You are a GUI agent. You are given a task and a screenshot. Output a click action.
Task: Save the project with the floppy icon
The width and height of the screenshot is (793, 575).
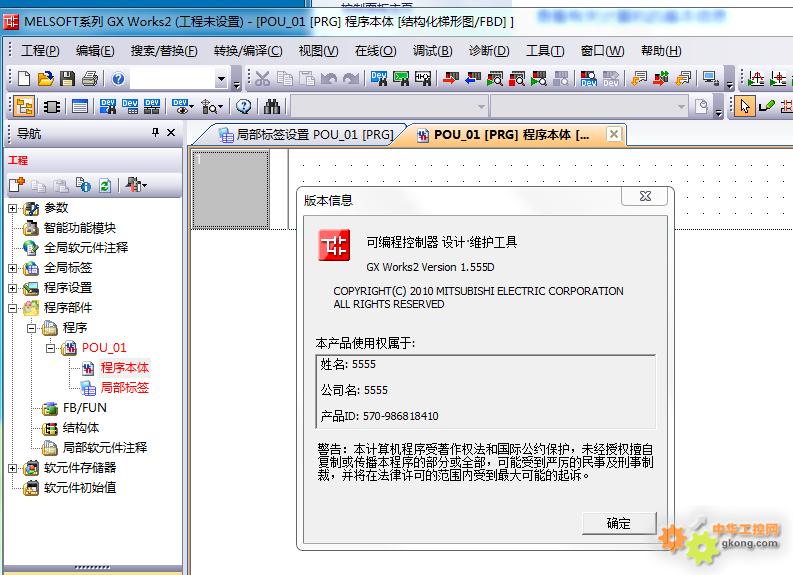coord(67,79)
